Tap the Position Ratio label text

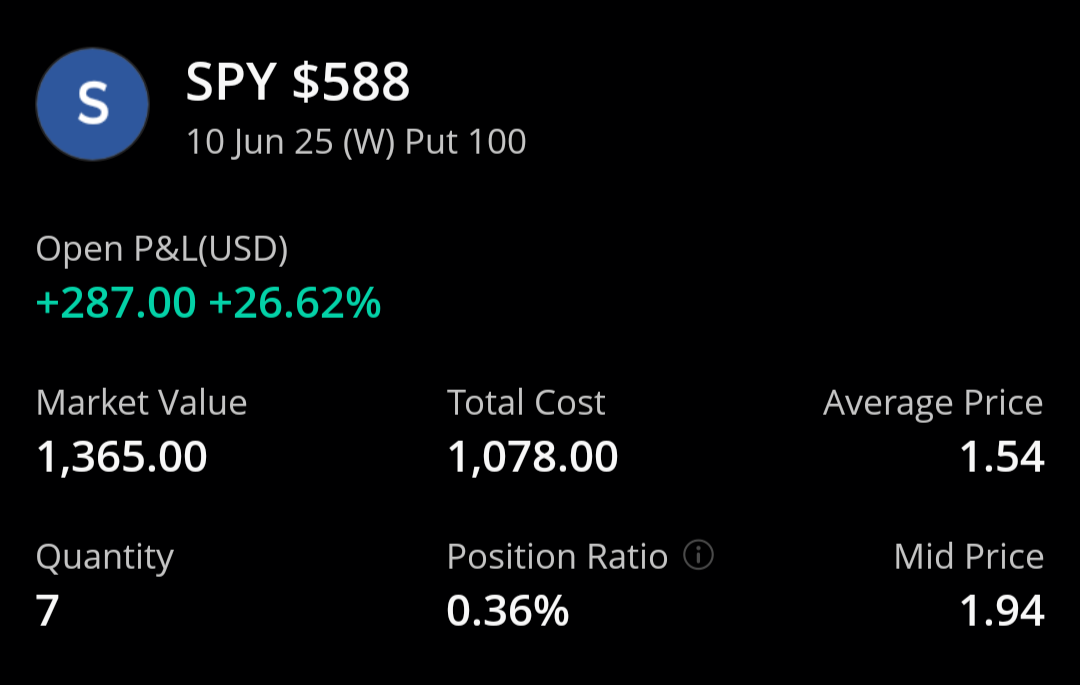(557, 556)
